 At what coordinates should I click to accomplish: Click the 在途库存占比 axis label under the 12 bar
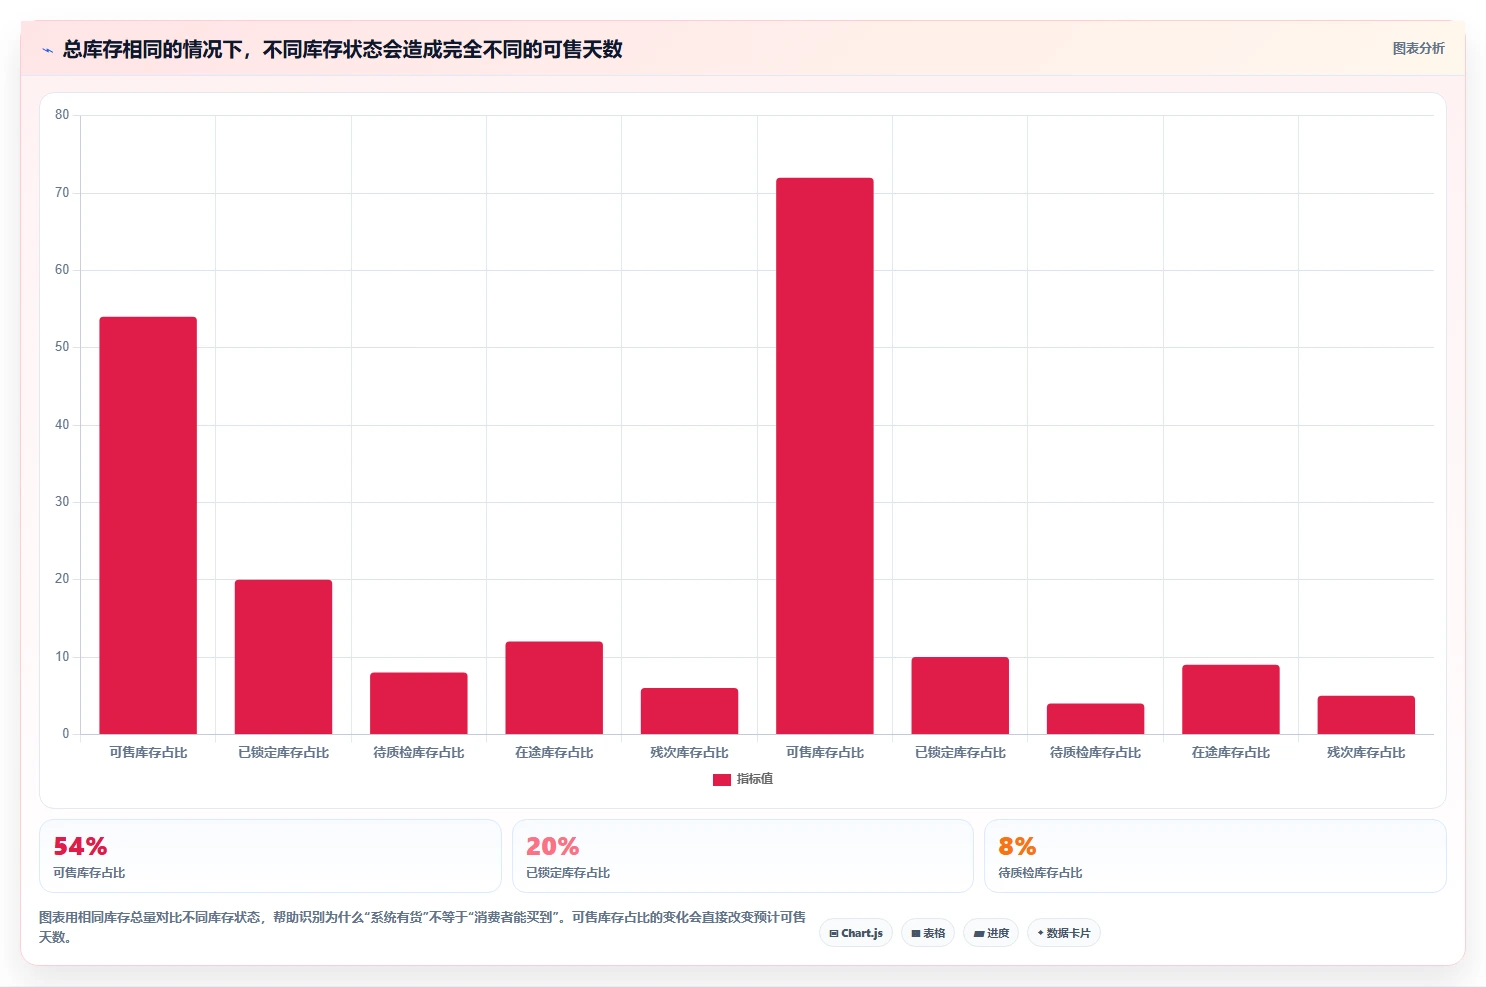(x=554, y=752)
